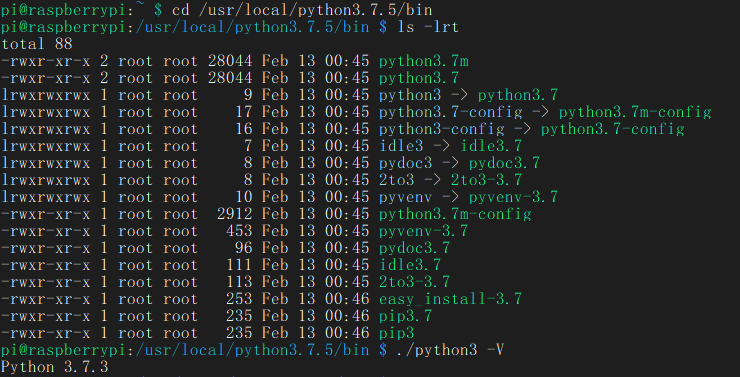Click the python3.7m file name

click(x=423, y=61)
